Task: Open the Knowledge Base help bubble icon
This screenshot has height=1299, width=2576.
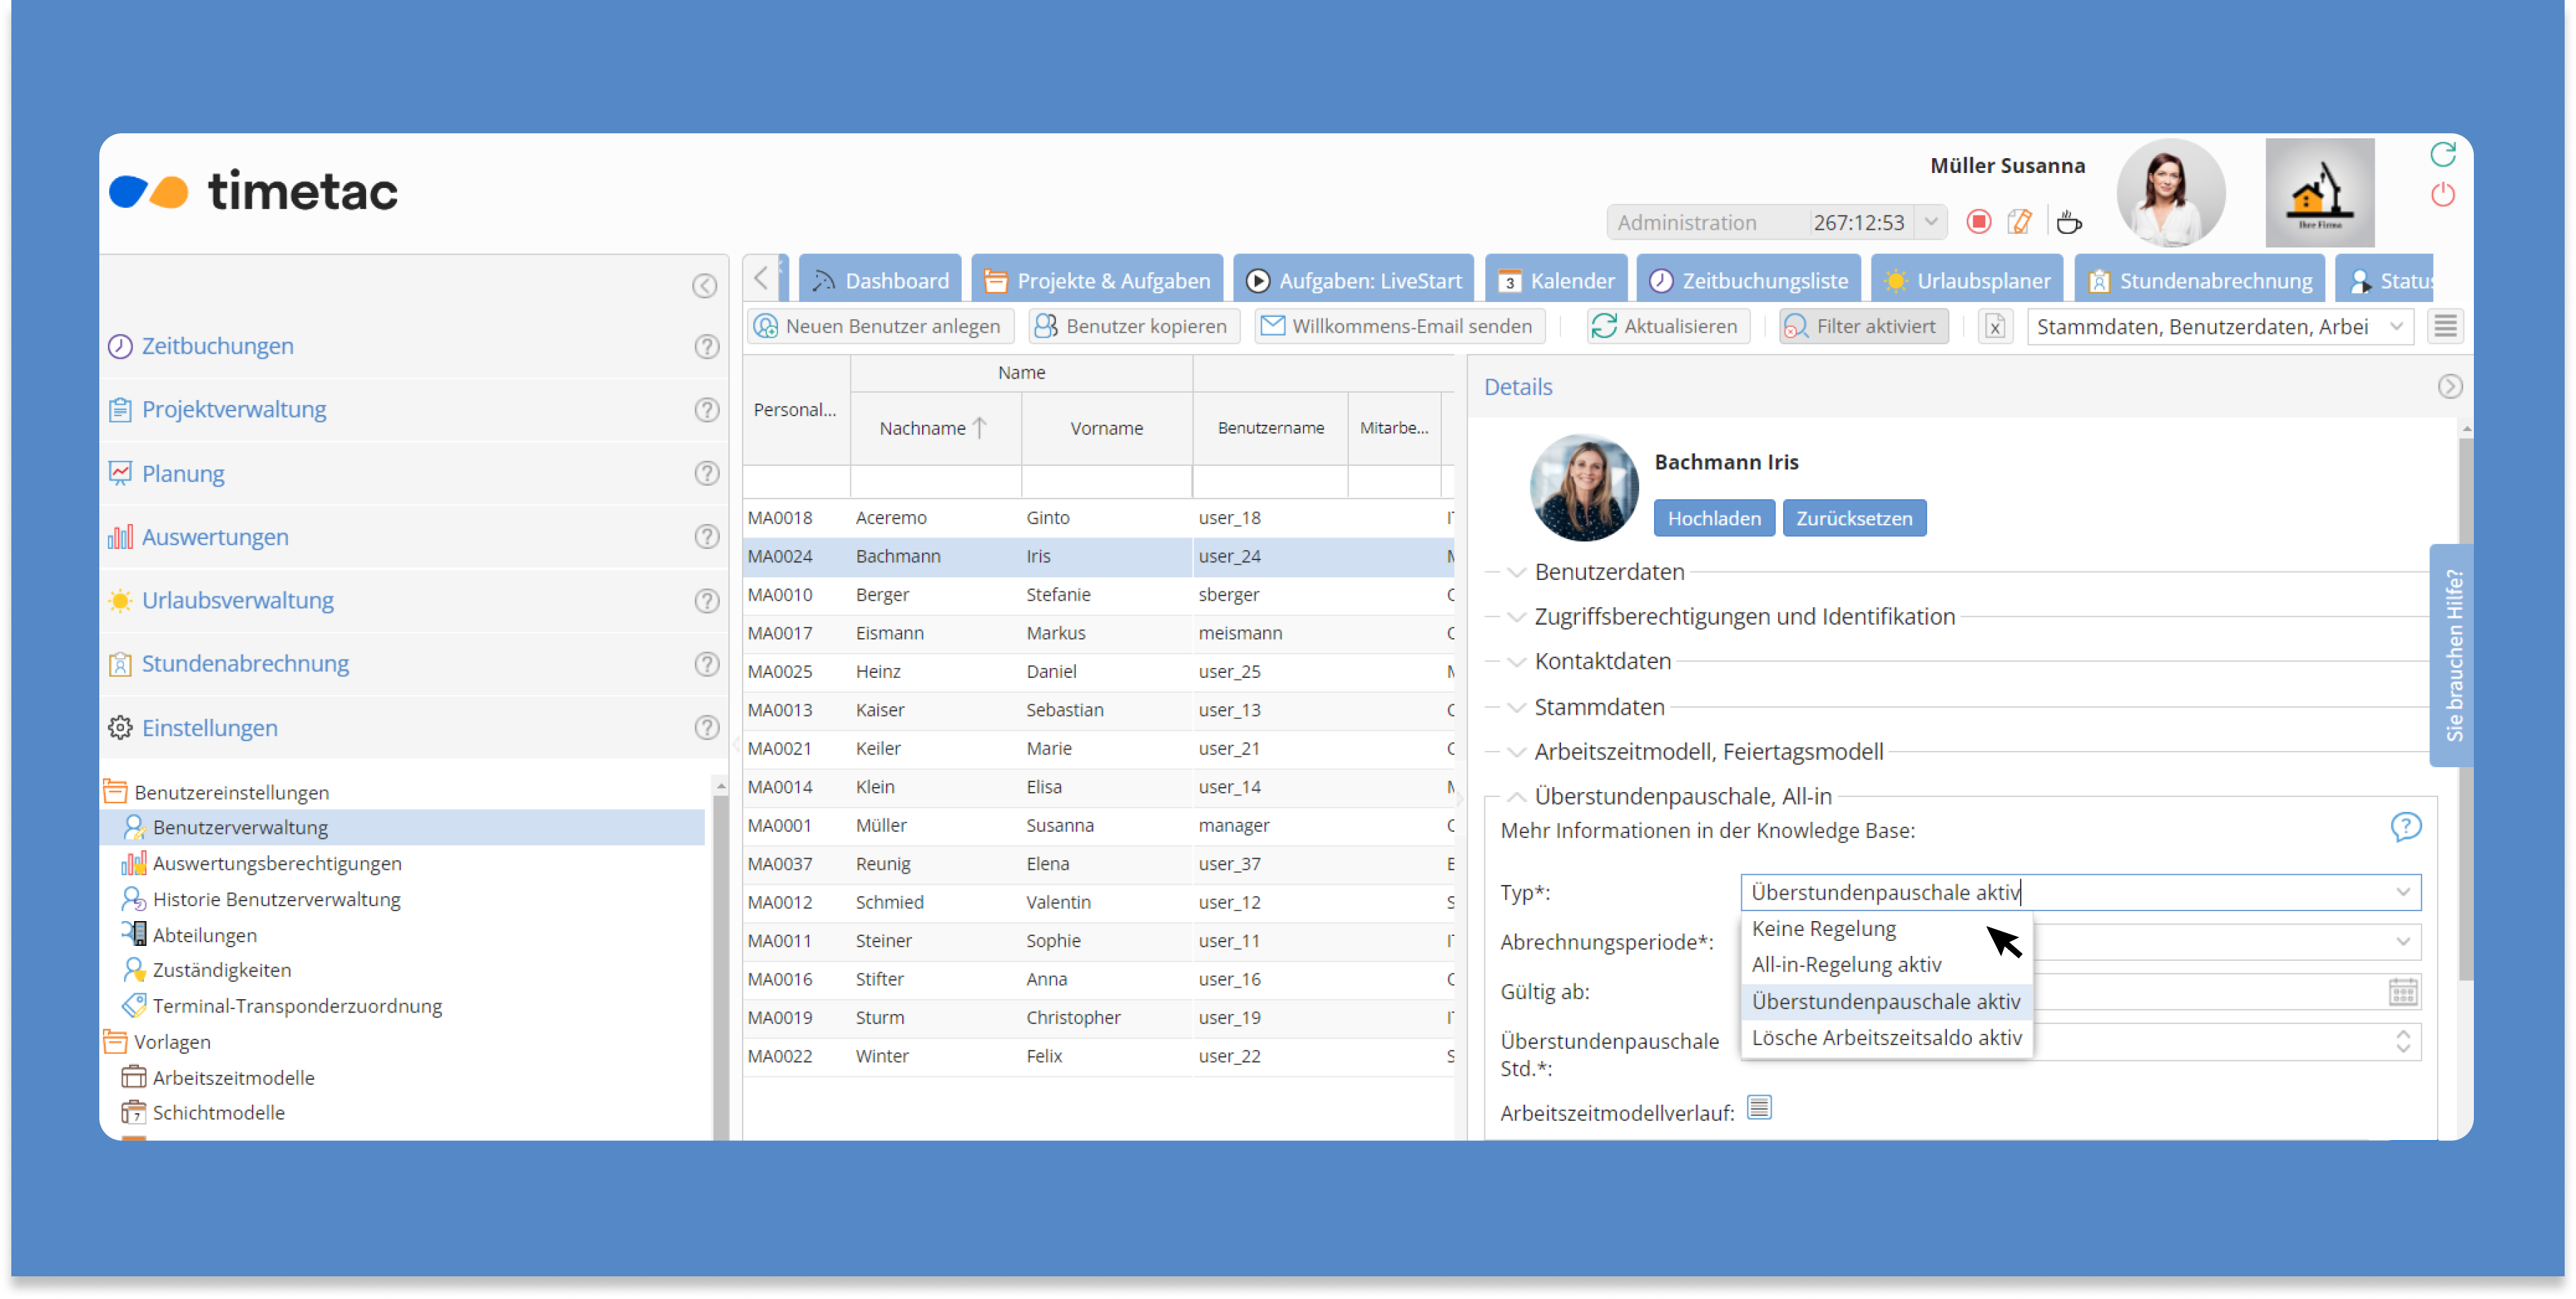Action: point(2405,827)
